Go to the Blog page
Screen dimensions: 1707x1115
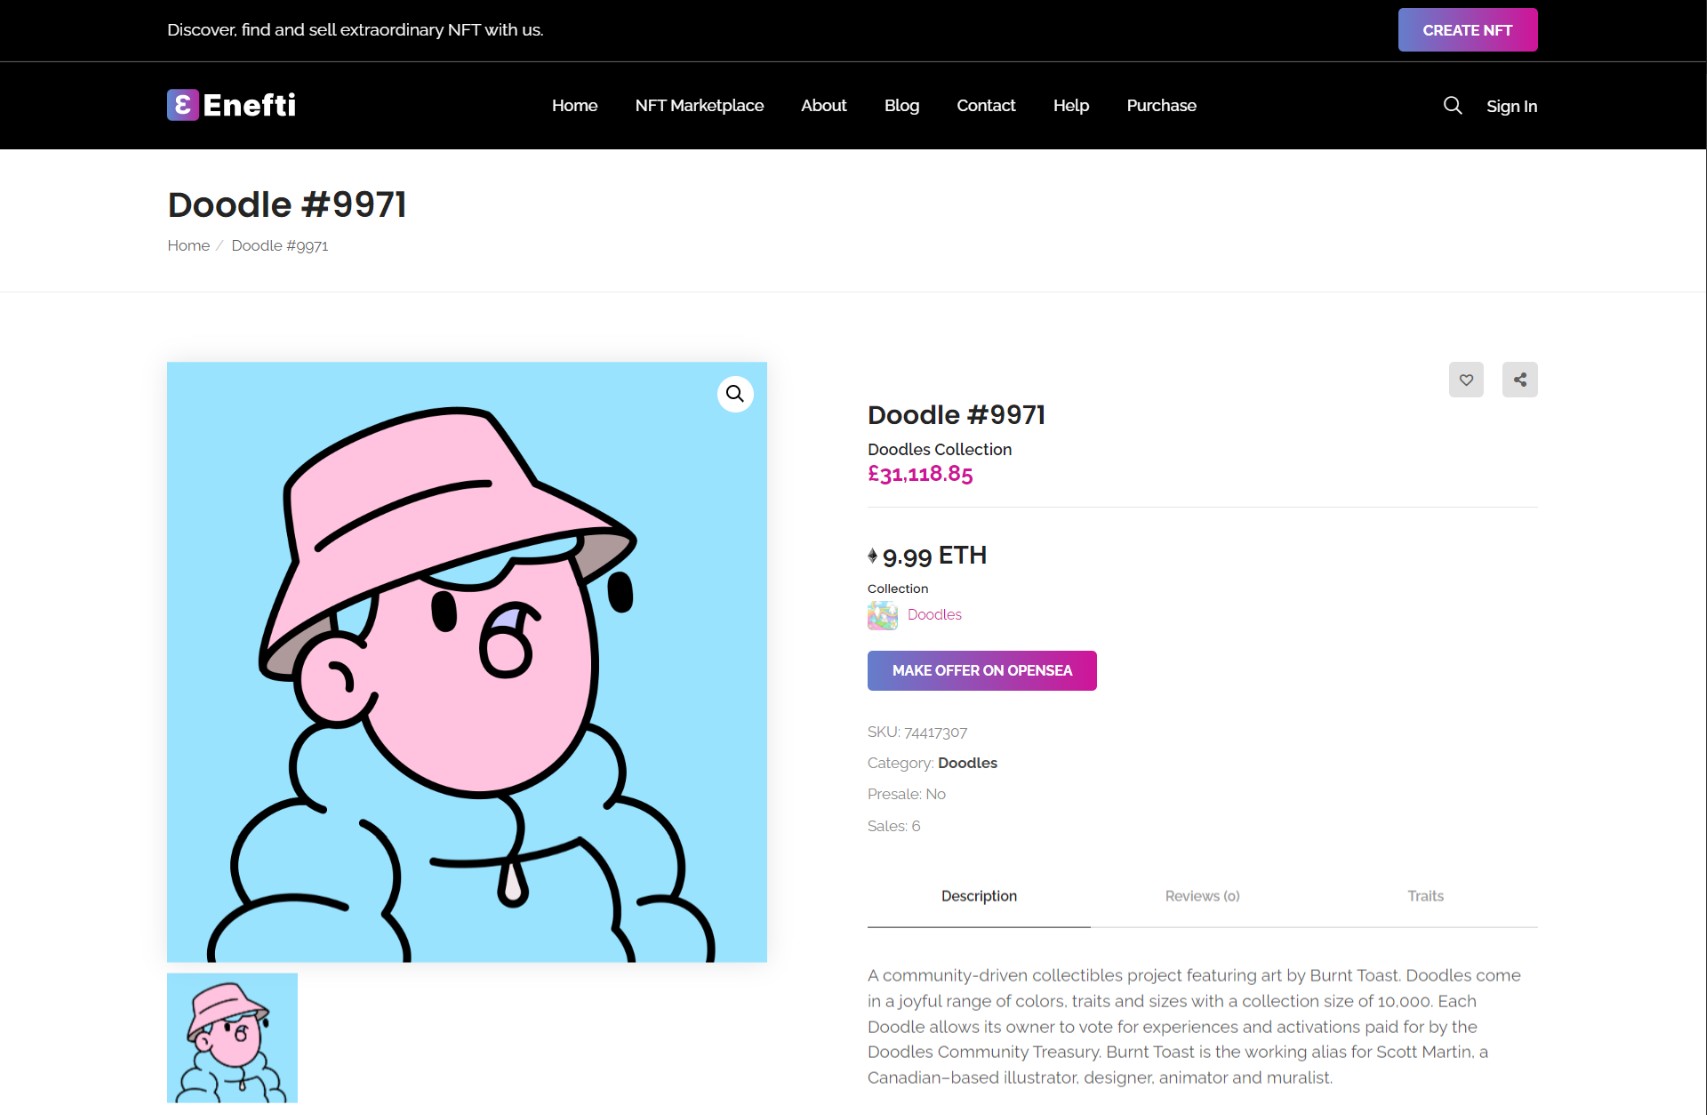[901, 105]
